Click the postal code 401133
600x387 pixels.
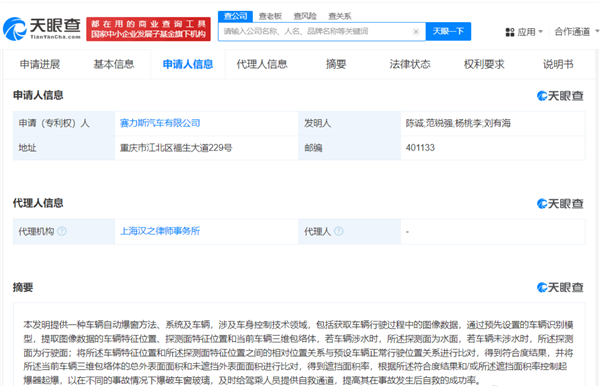pyautogui.click(x=420, y=148)
